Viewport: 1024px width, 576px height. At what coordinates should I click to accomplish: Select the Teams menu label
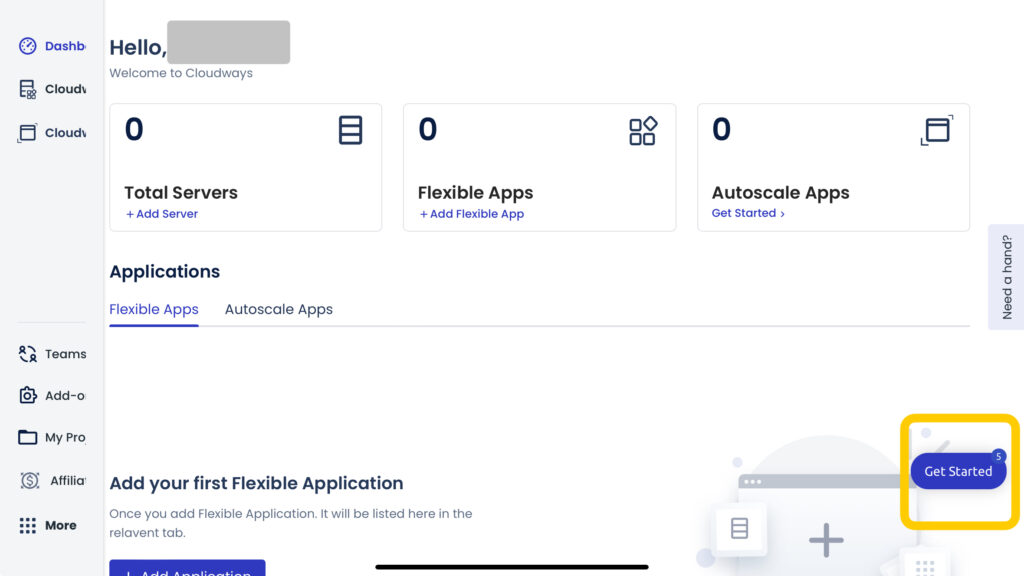[x=65, y=354]
